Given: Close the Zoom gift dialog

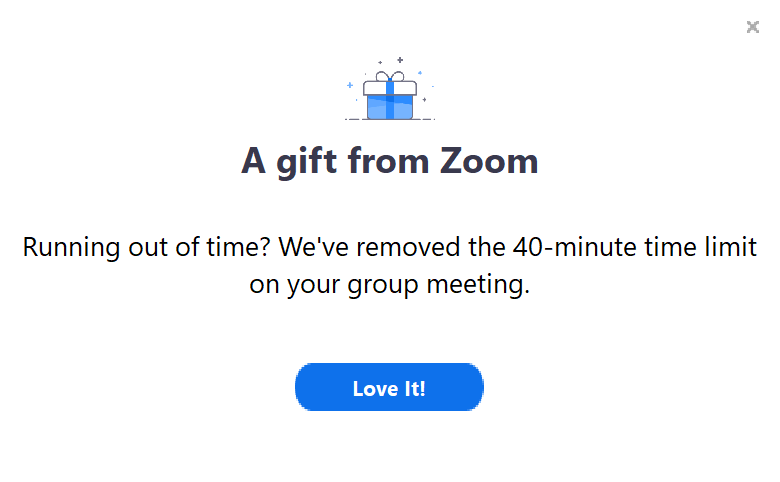Looking at the screenshot, I should point(753,27).
